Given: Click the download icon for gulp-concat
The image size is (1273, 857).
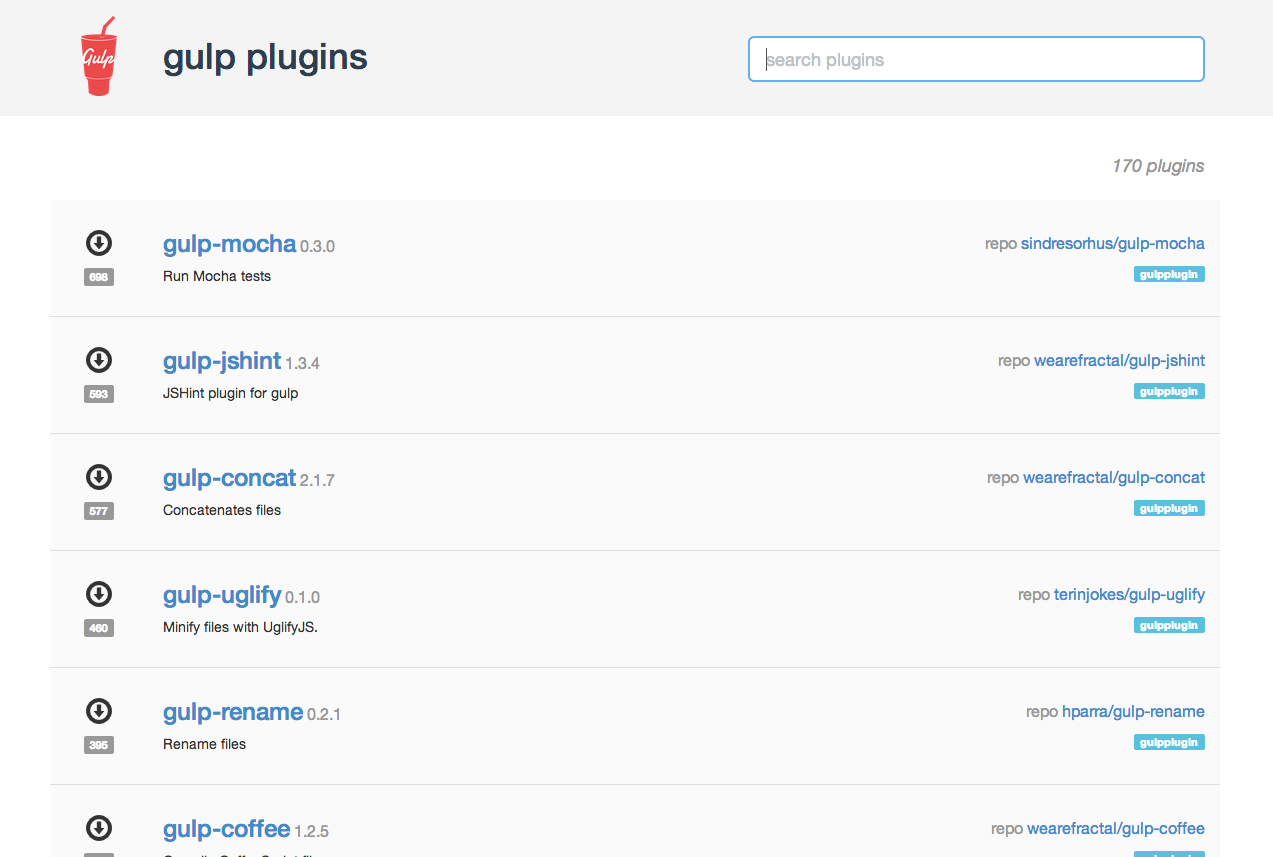Looking at the screenshot, I should coord(99,477).
